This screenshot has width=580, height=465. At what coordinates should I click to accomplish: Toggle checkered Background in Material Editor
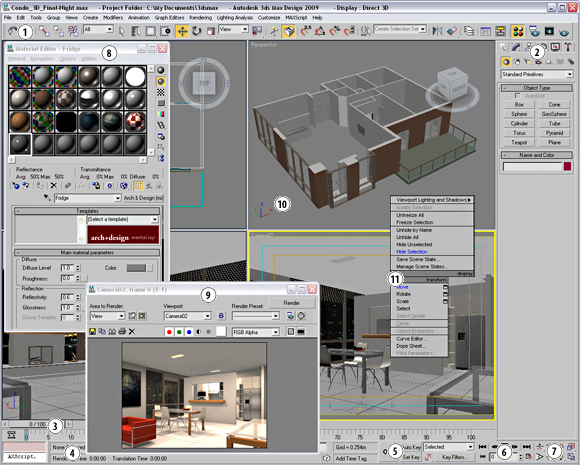[161, 92]
